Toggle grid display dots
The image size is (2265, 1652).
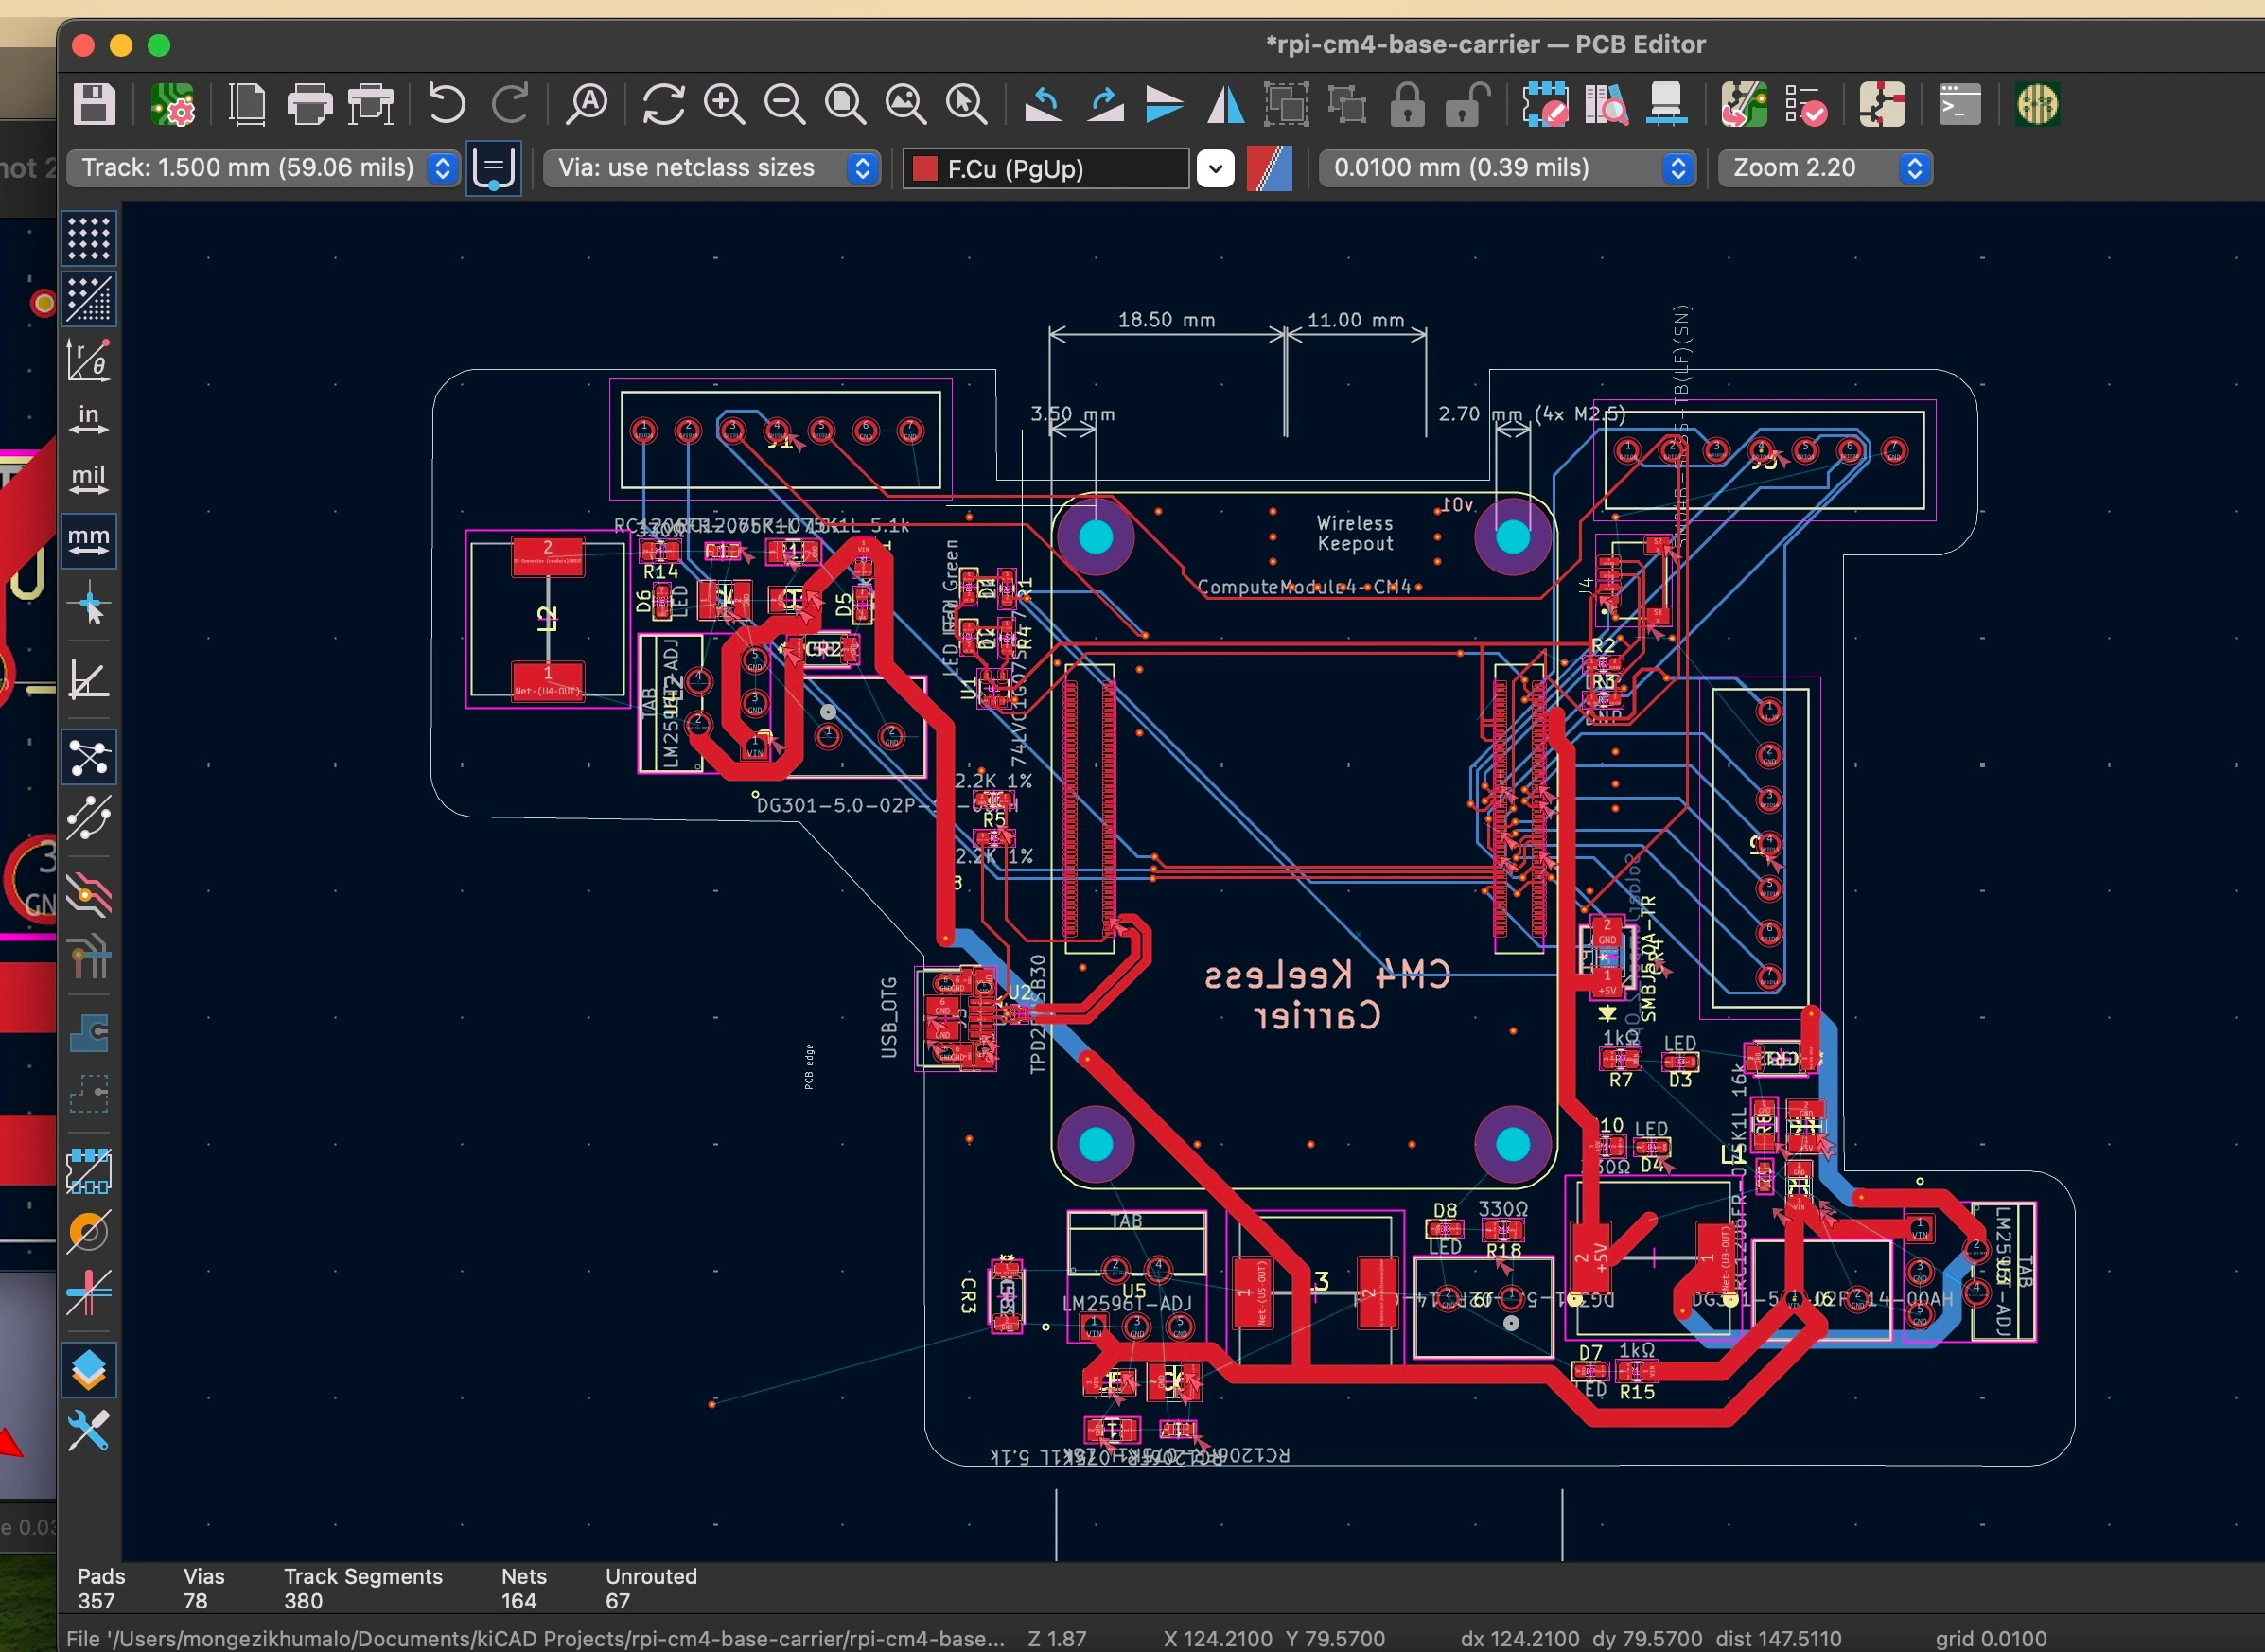click(89, 239)
